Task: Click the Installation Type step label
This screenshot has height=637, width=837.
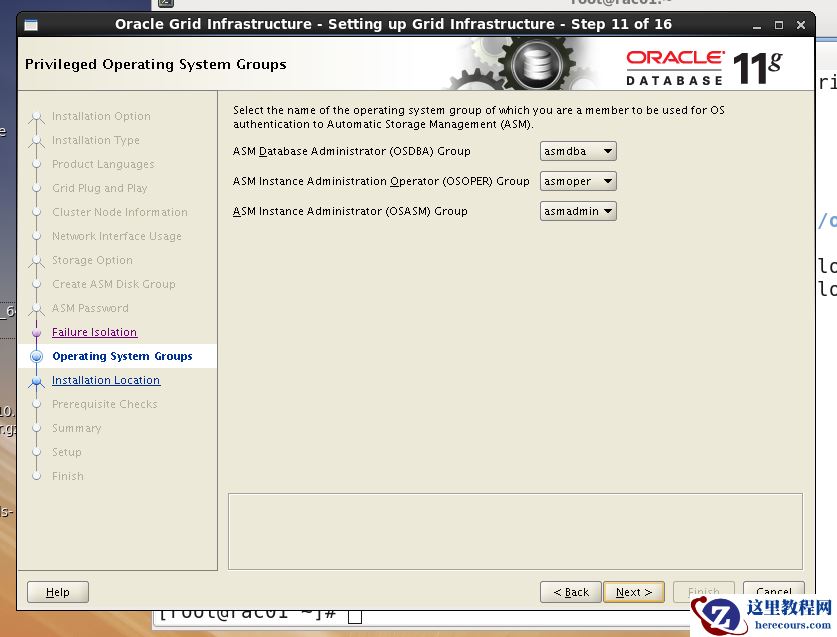Action: coord(96,140)
